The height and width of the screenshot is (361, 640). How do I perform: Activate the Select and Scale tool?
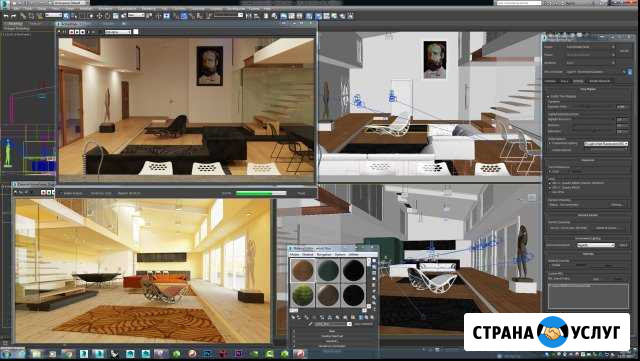[116, 16]
